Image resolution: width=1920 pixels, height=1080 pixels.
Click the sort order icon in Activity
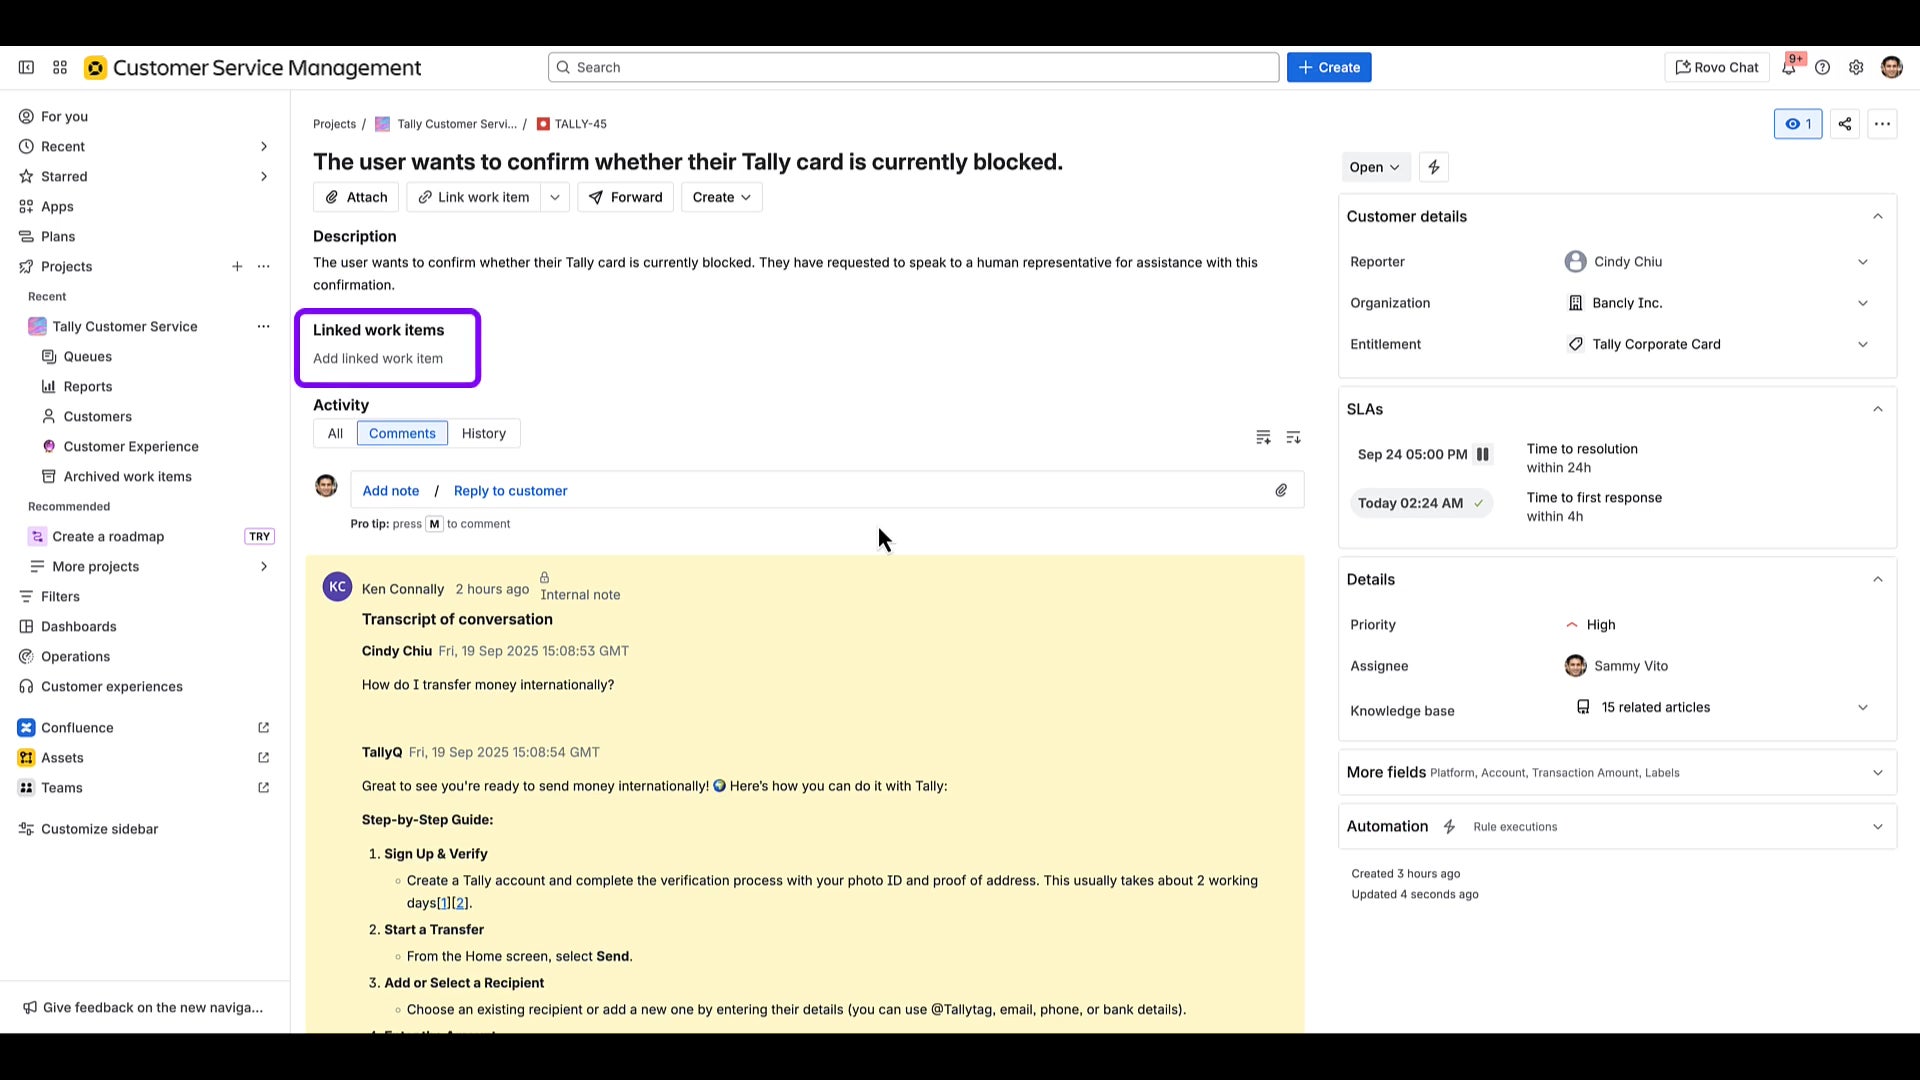[1293, 437]
